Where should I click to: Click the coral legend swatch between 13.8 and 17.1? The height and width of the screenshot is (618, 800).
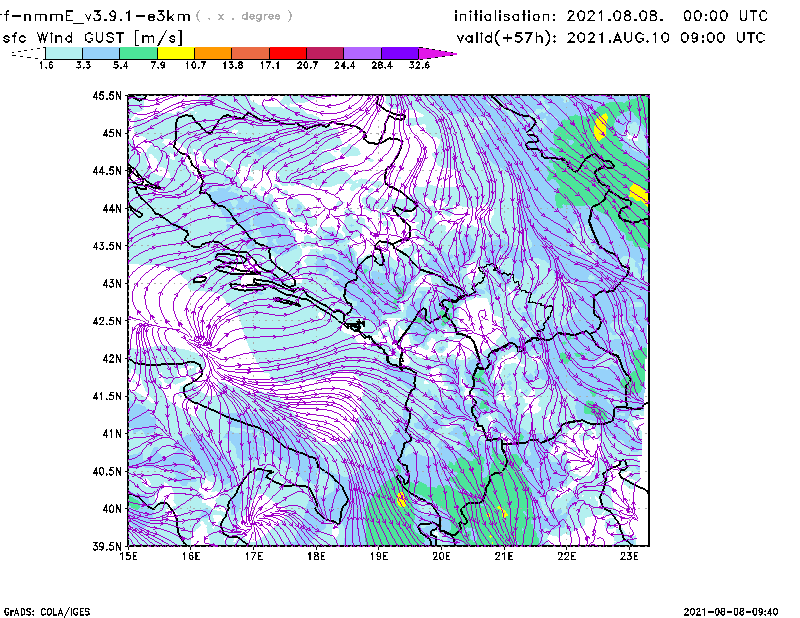[x=251, y=53]
